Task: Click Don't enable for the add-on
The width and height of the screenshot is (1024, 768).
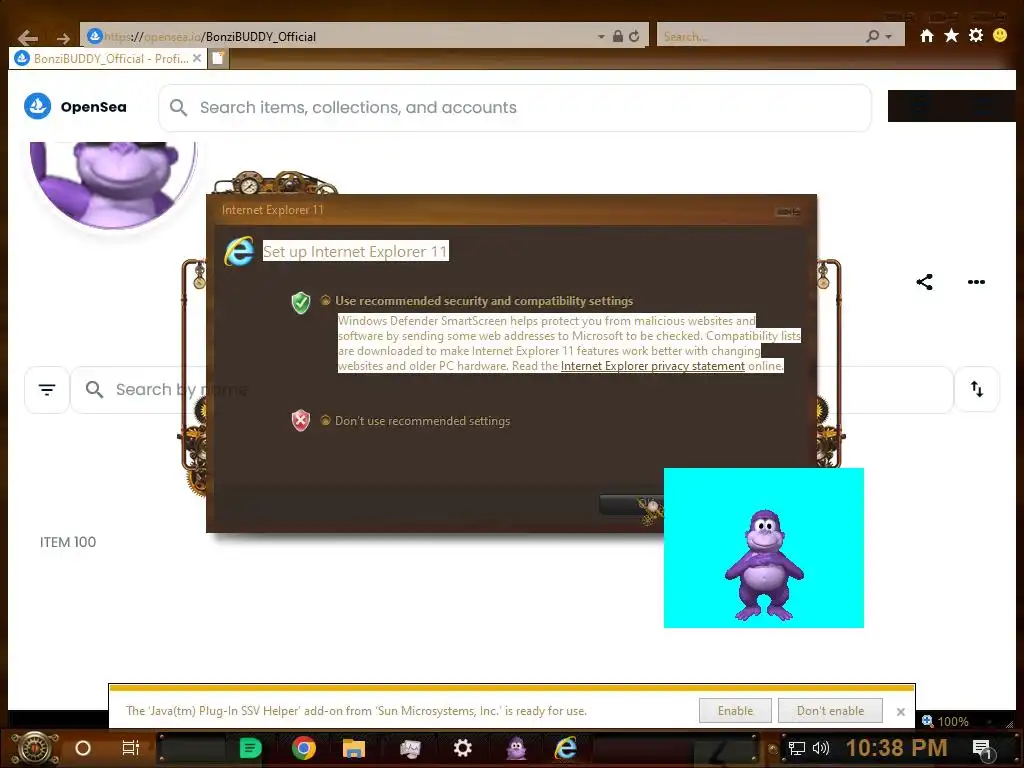Action: pyautogui.click(x=830, y=711)
